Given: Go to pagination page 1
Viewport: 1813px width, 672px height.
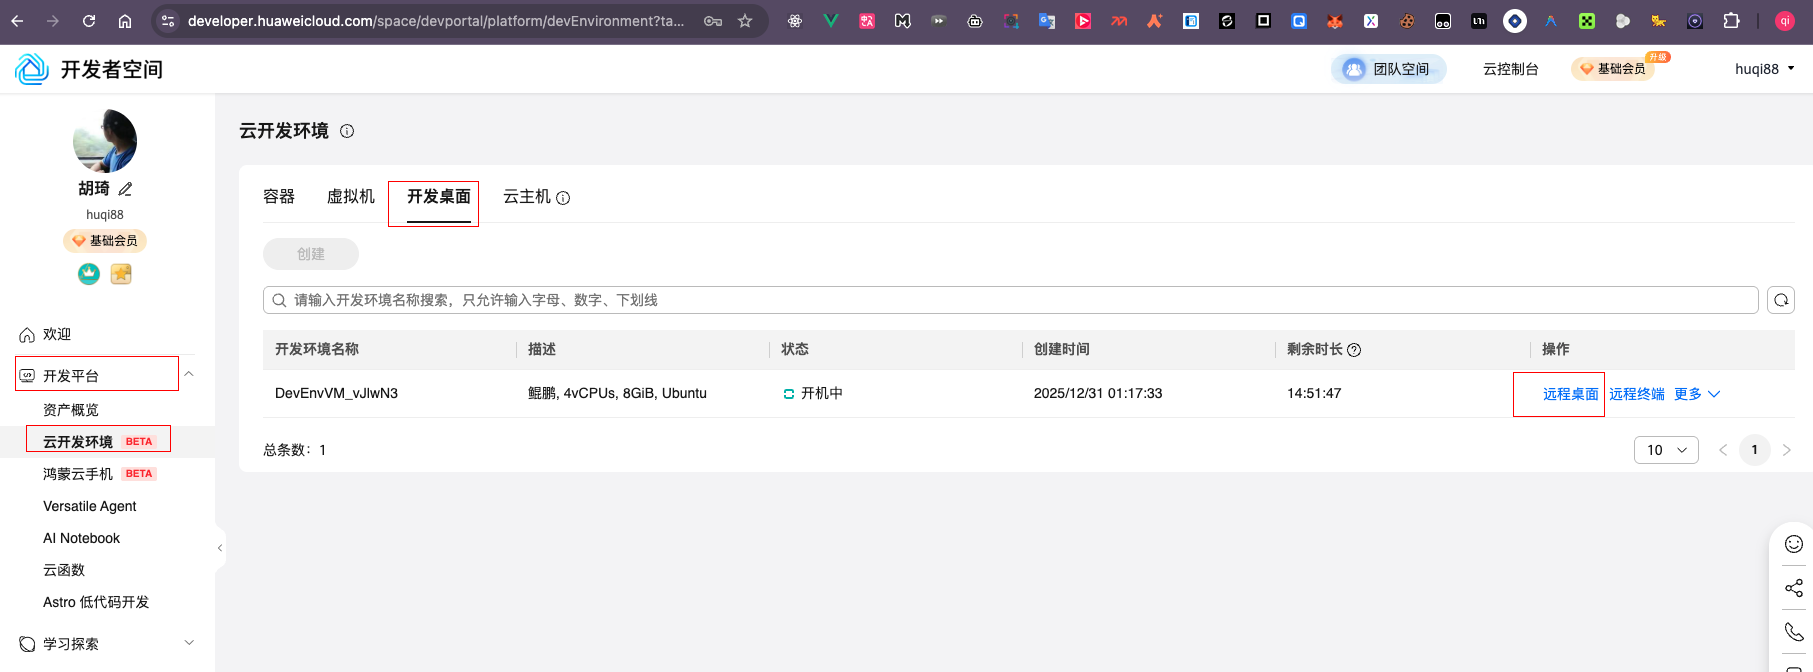Looking at the screenshot, I should pyautogui.click(x=1755, y=450).
